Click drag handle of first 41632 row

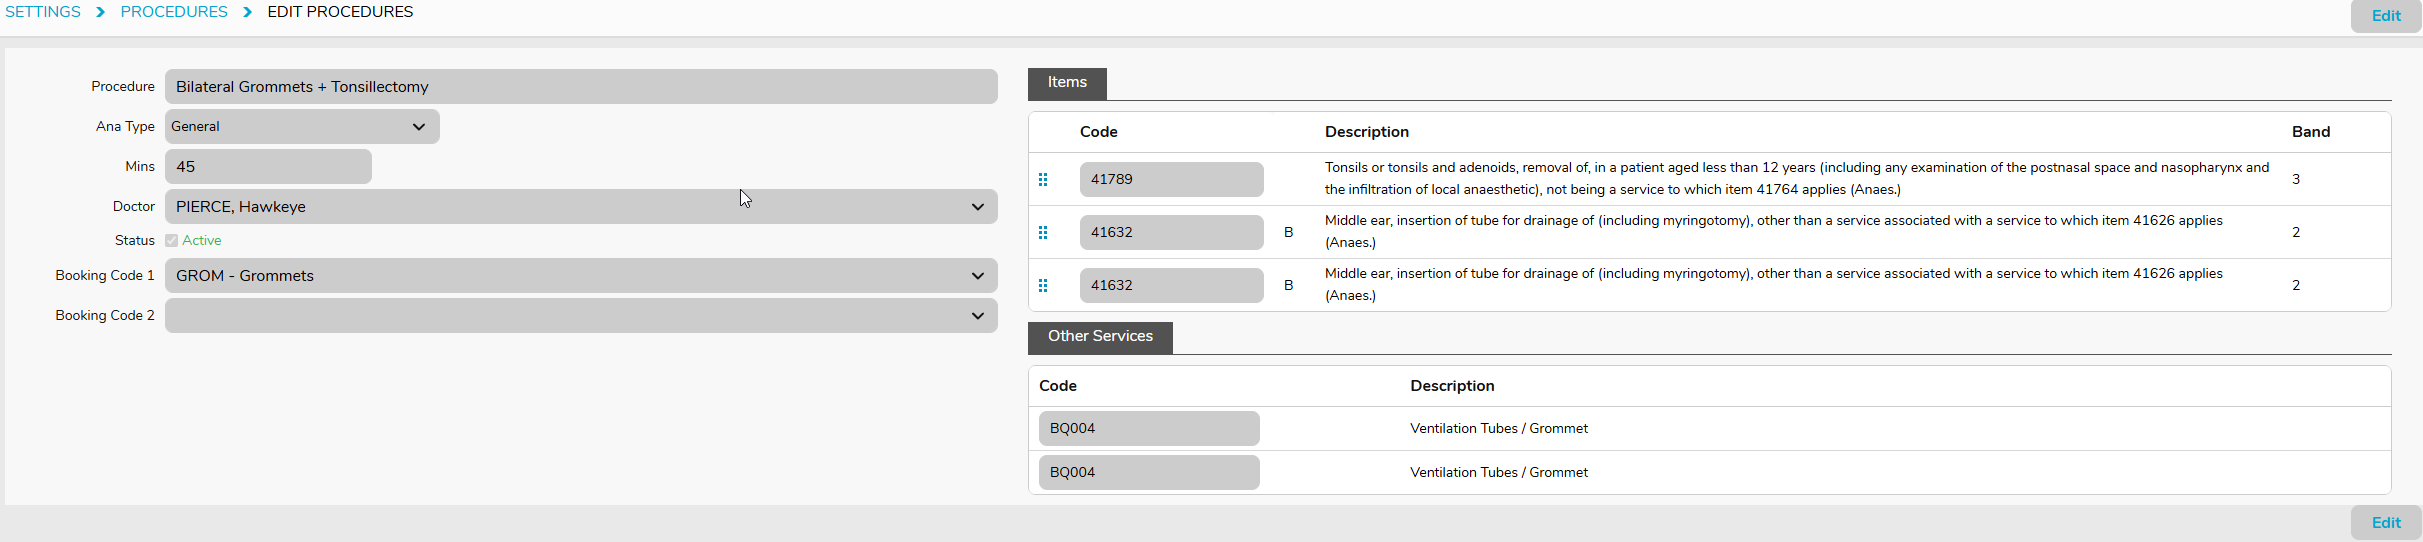pos(1043,233)
